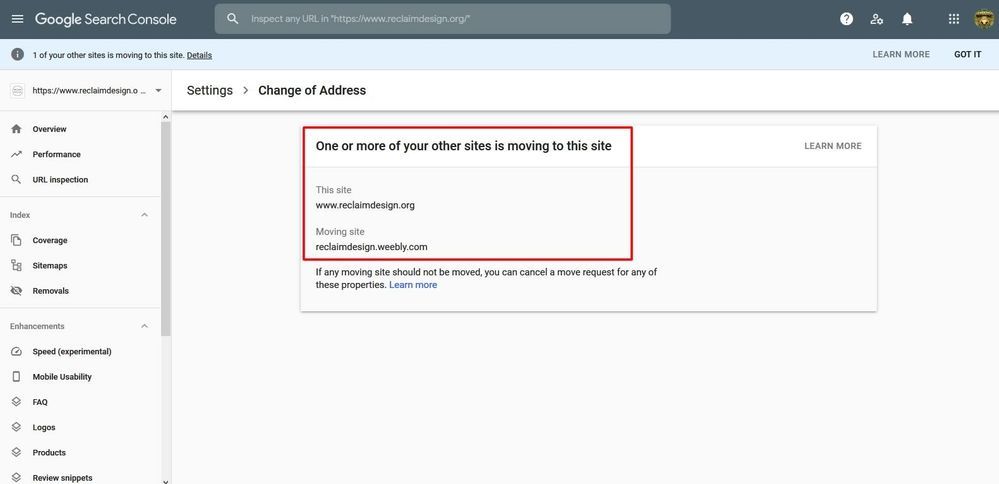Image resolution: width=999 pixels, height=484 pixels.
Task: Click the Google Search Console logo
Action: pos(106,19)
